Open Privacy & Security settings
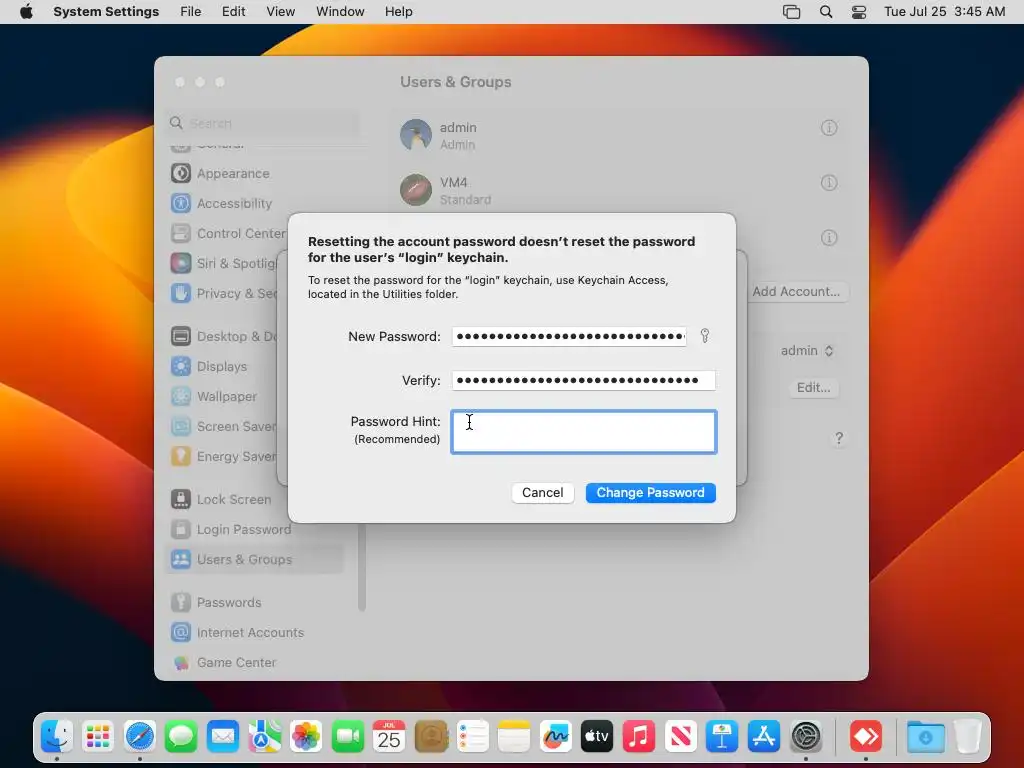The image size is (1024, 768). [x=223, y=293]
